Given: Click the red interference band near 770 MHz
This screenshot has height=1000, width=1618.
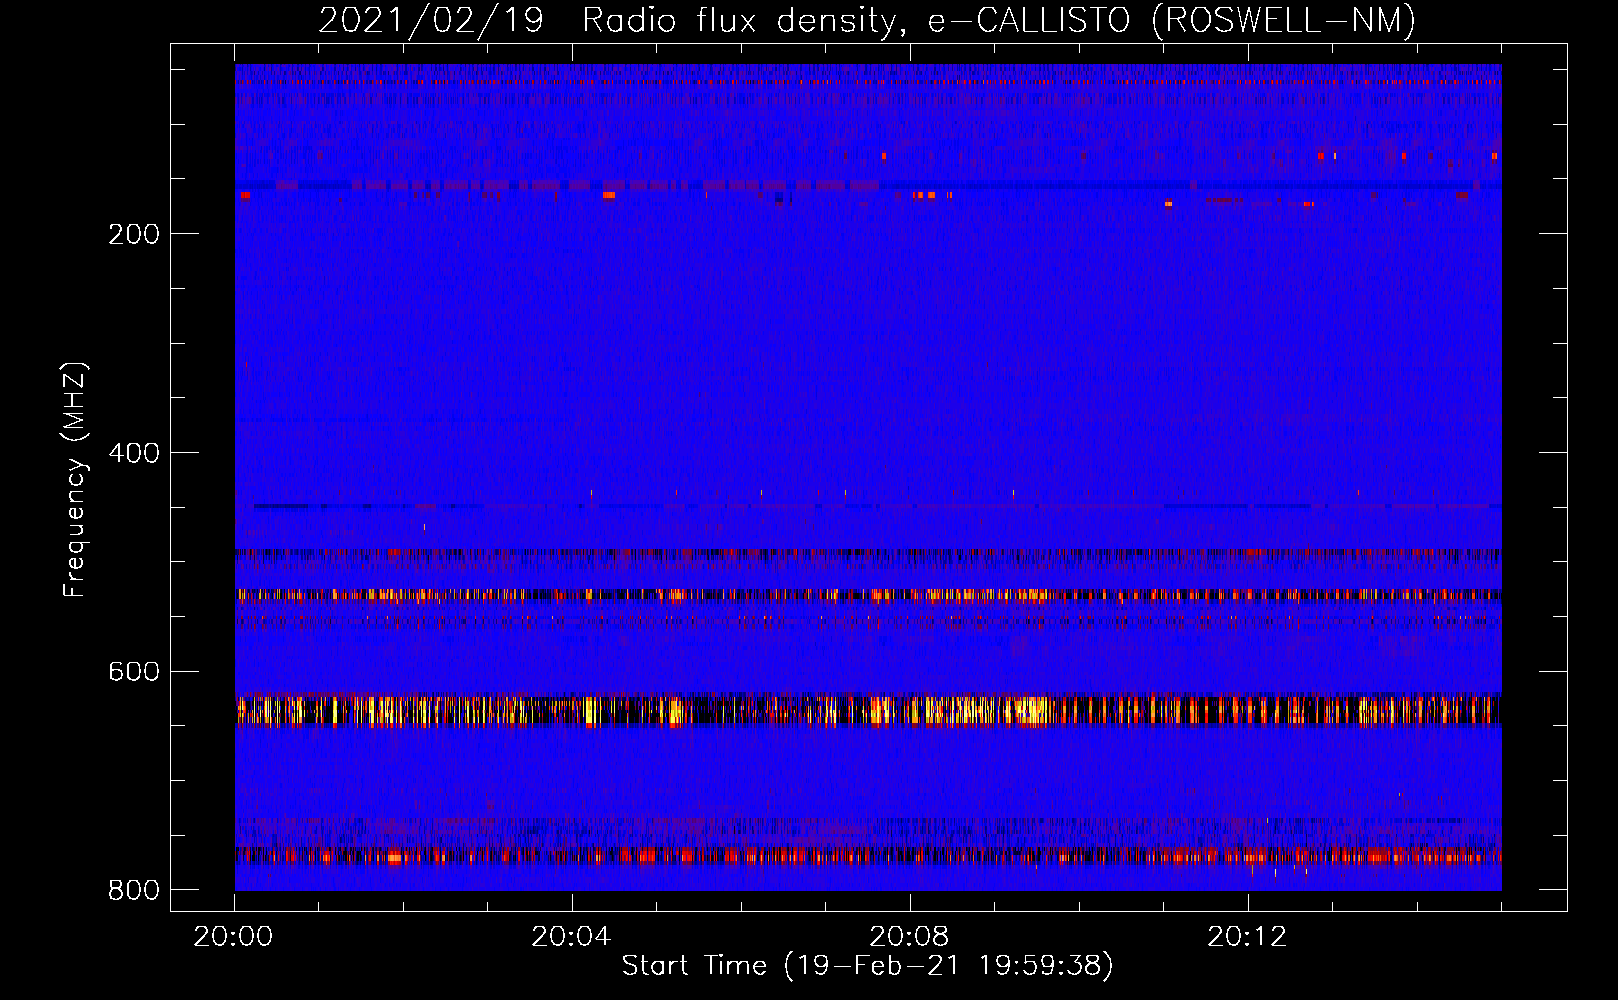Looking at the screenshot, I should (868, 856).
